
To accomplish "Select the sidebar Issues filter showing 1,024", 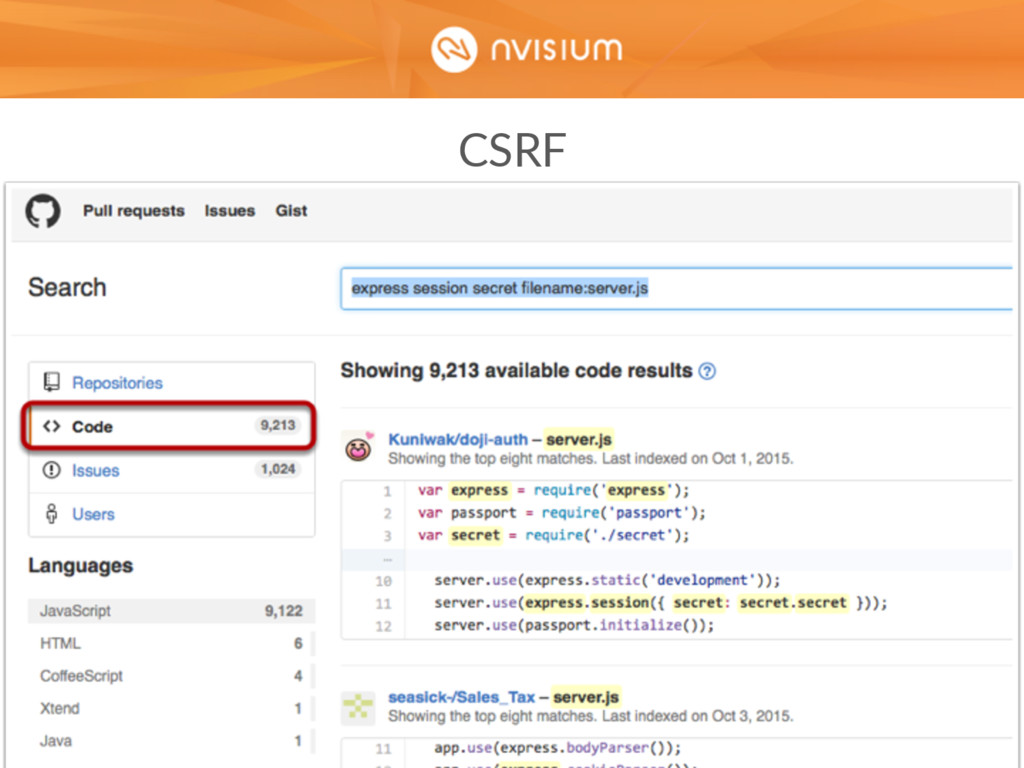I will 172,470.
